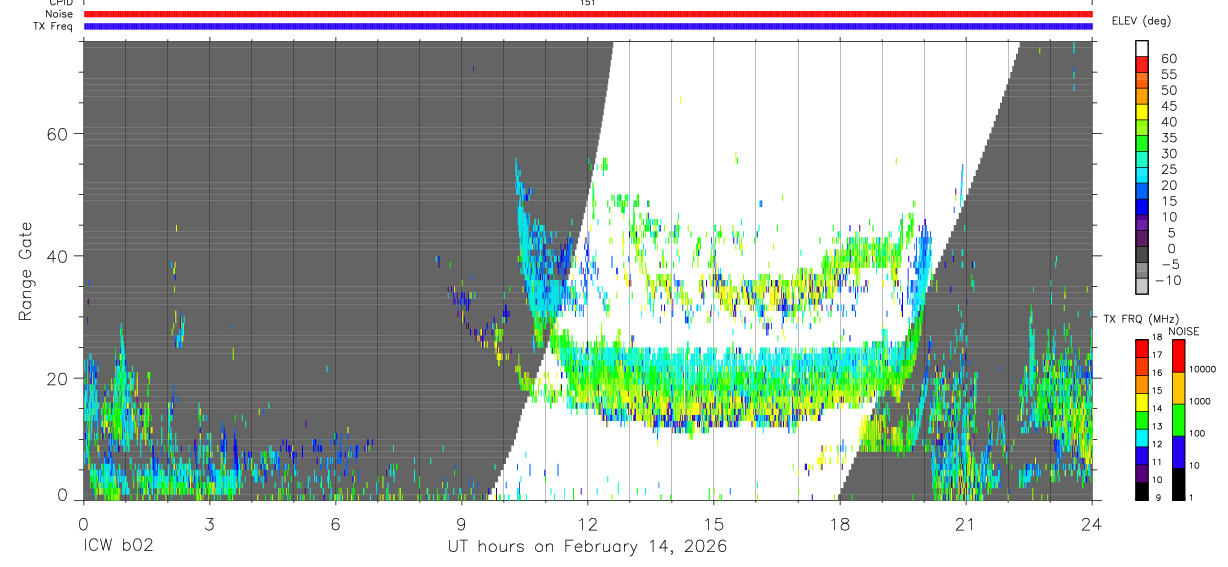Pick the red top segment of TX FRQ colorbar
The image size is (1228, 567).
(x=1141, y=349)
